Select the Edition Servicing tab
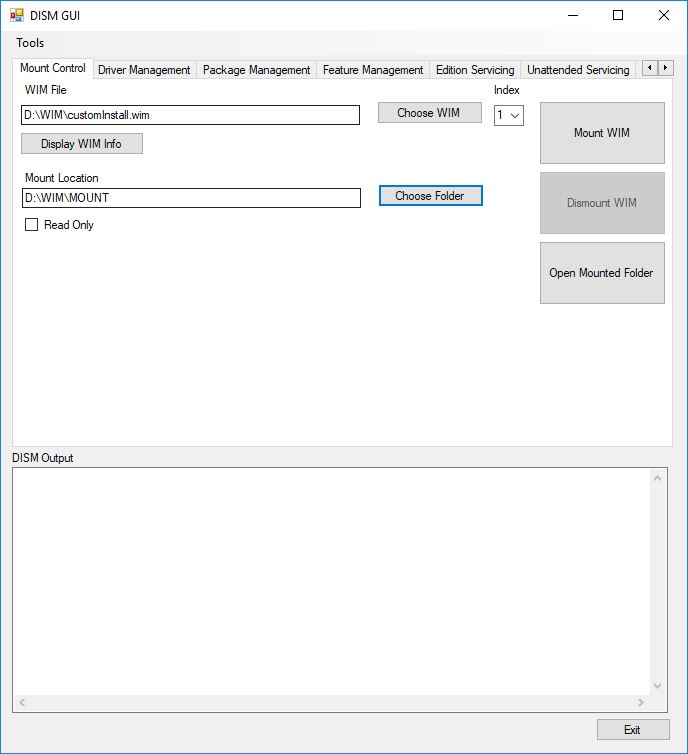Viewport: 688px width, 754px height. [475, 70]
